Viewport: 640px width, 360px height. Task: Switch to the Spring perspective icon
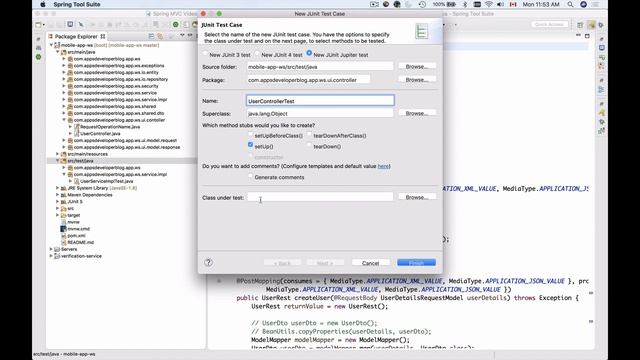click(x=591, y=25)
